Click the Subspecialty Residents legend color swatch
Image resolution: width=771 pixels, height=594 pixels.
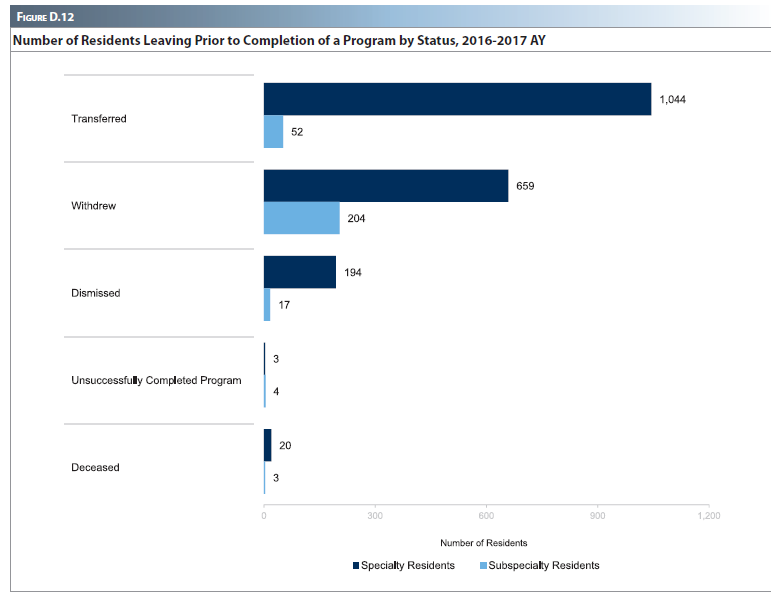[484, 566]
